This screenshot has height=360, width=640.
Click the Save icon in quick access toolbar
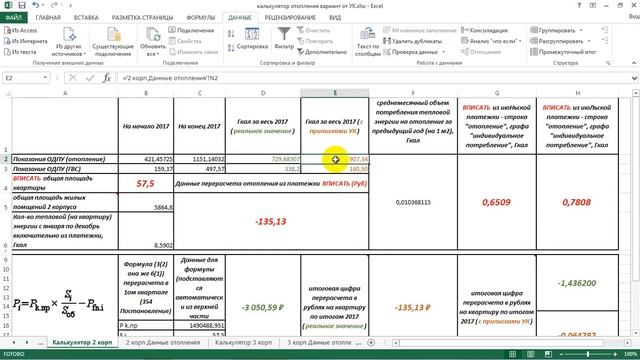[22, 6]
